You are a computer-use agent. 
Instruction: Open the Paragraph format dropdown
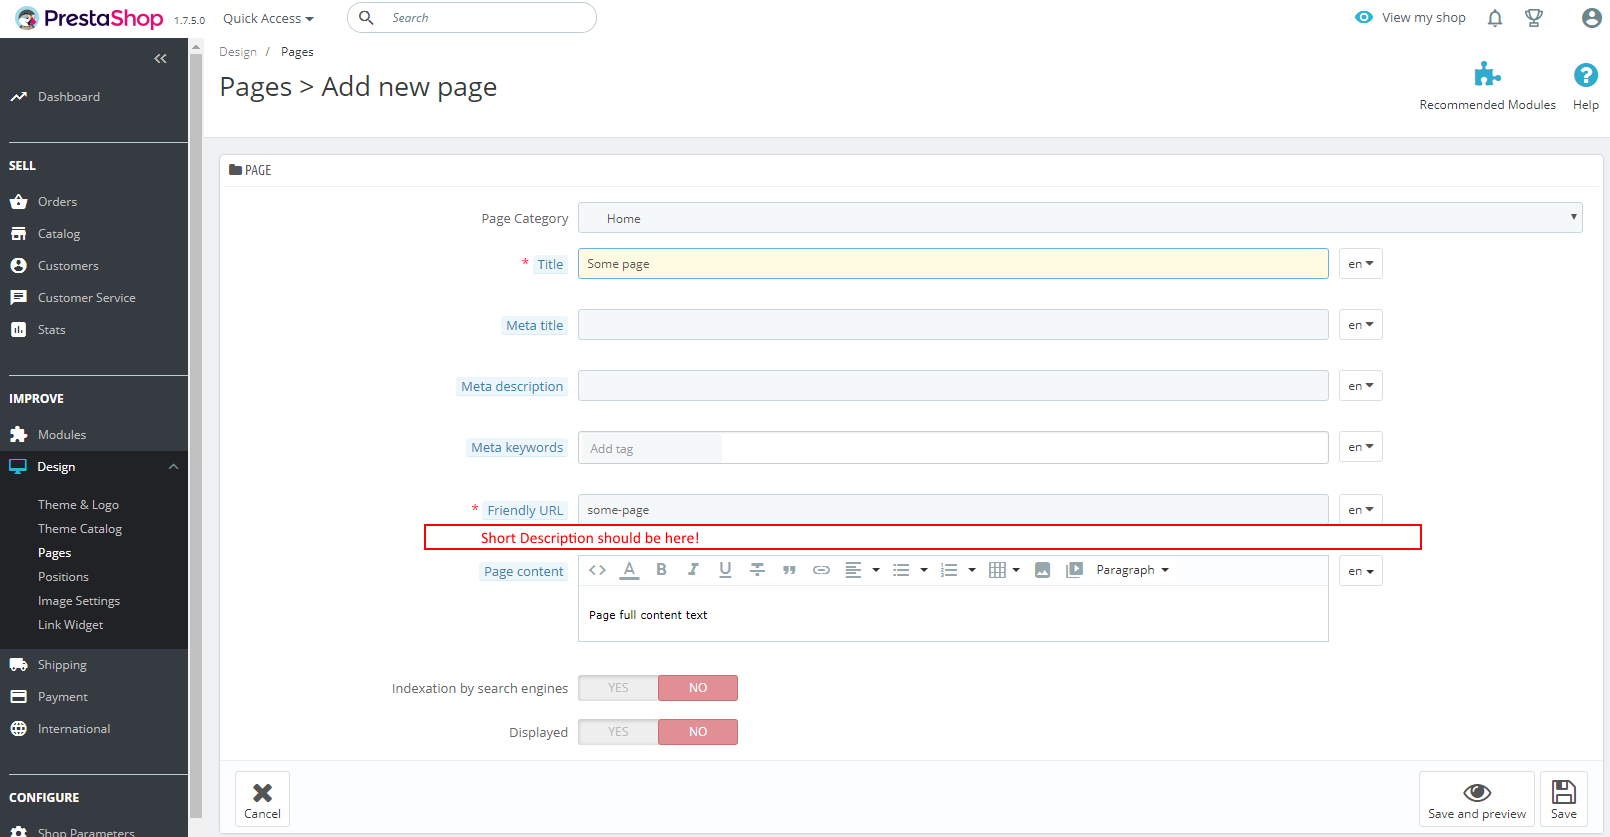tap(1132, 570)
